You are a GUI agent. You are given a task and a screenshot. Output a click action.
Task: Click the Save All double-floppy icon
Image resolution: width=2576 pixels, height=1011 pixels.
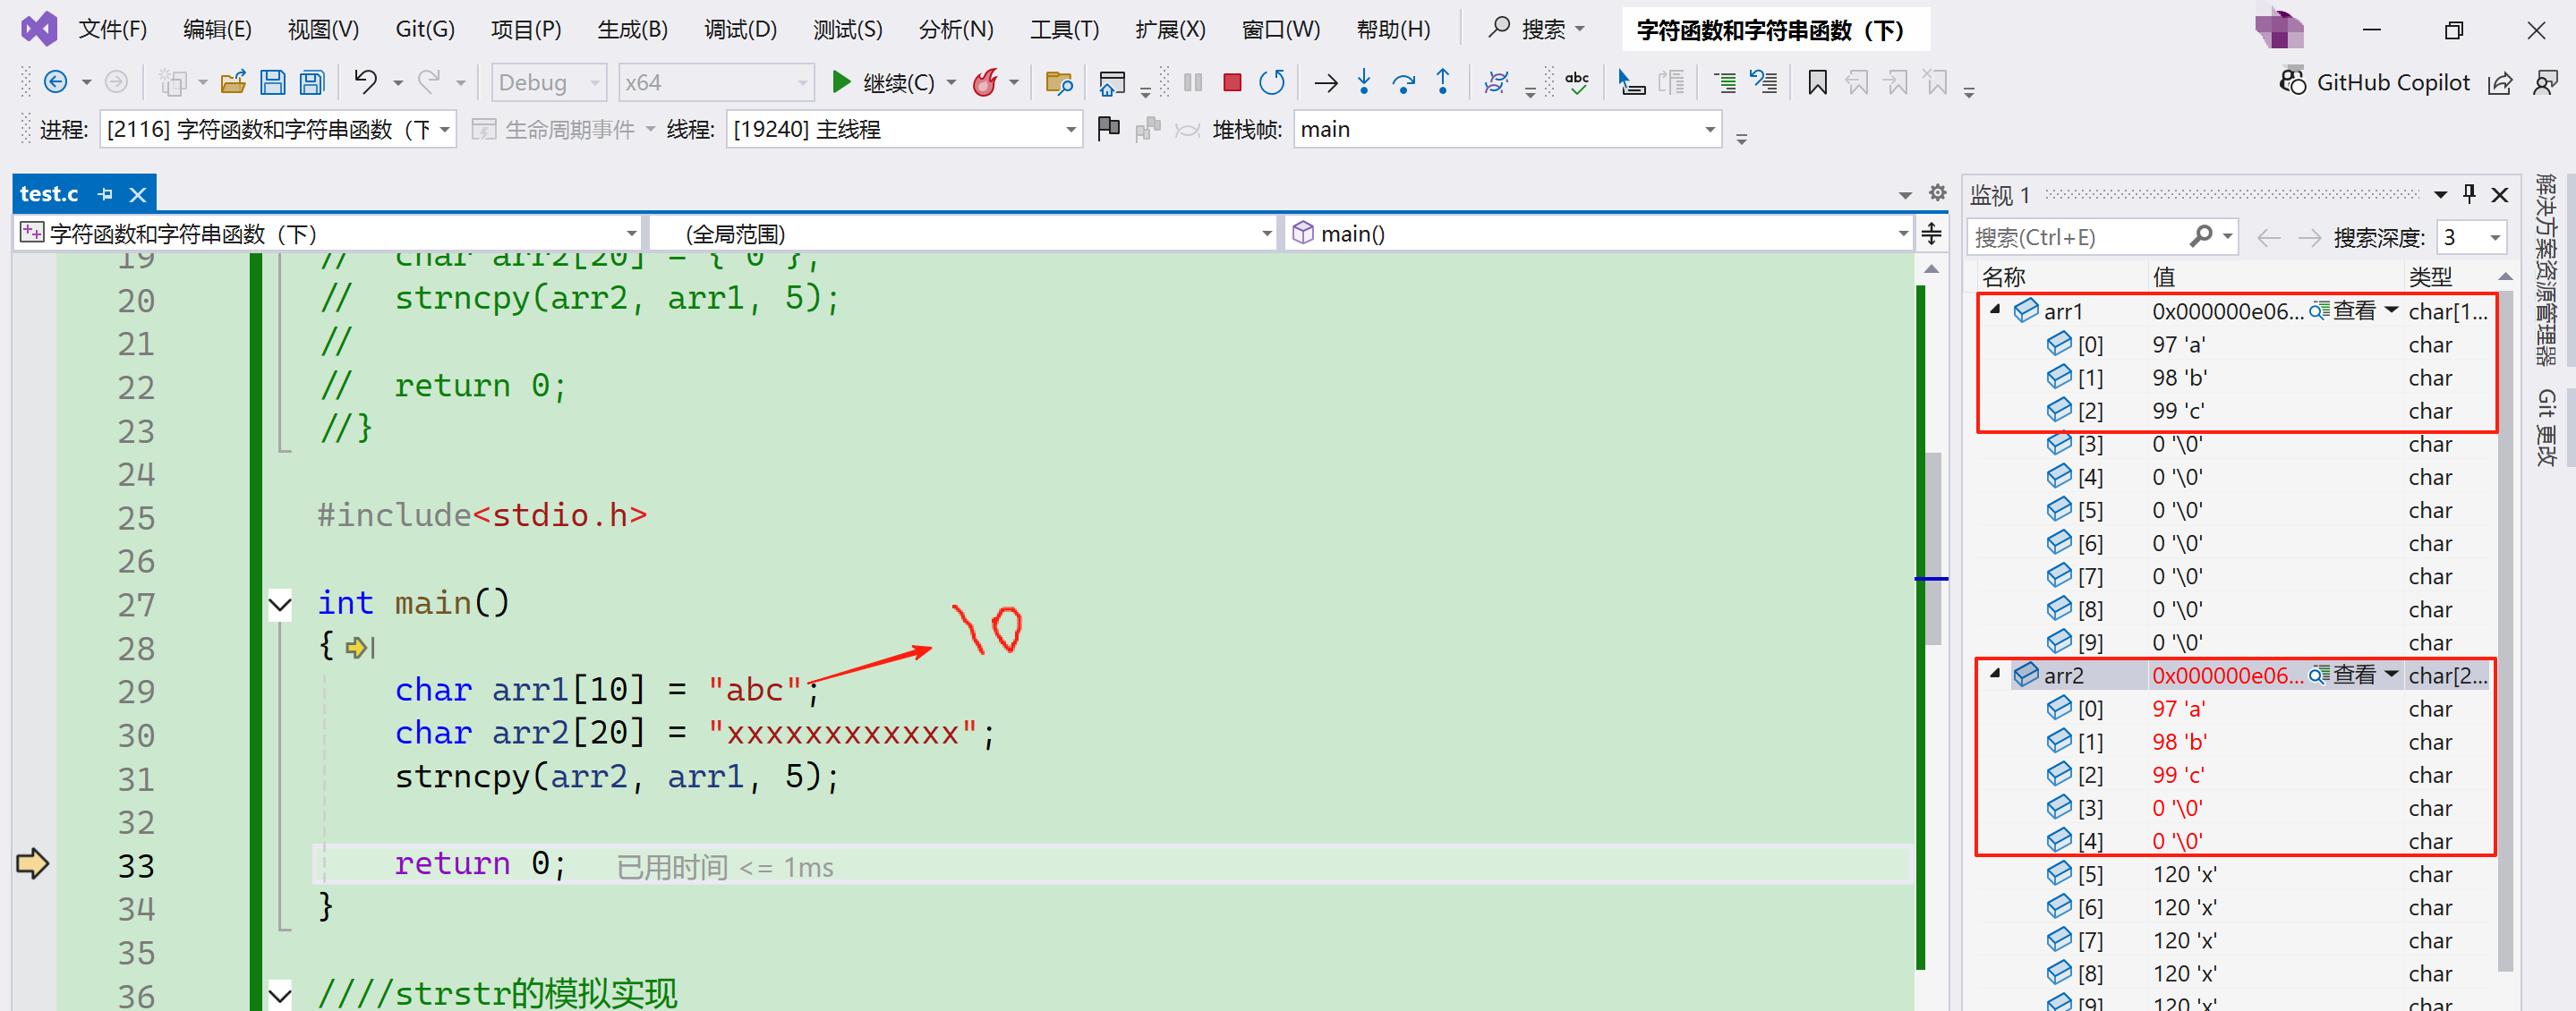coord(312,82)
